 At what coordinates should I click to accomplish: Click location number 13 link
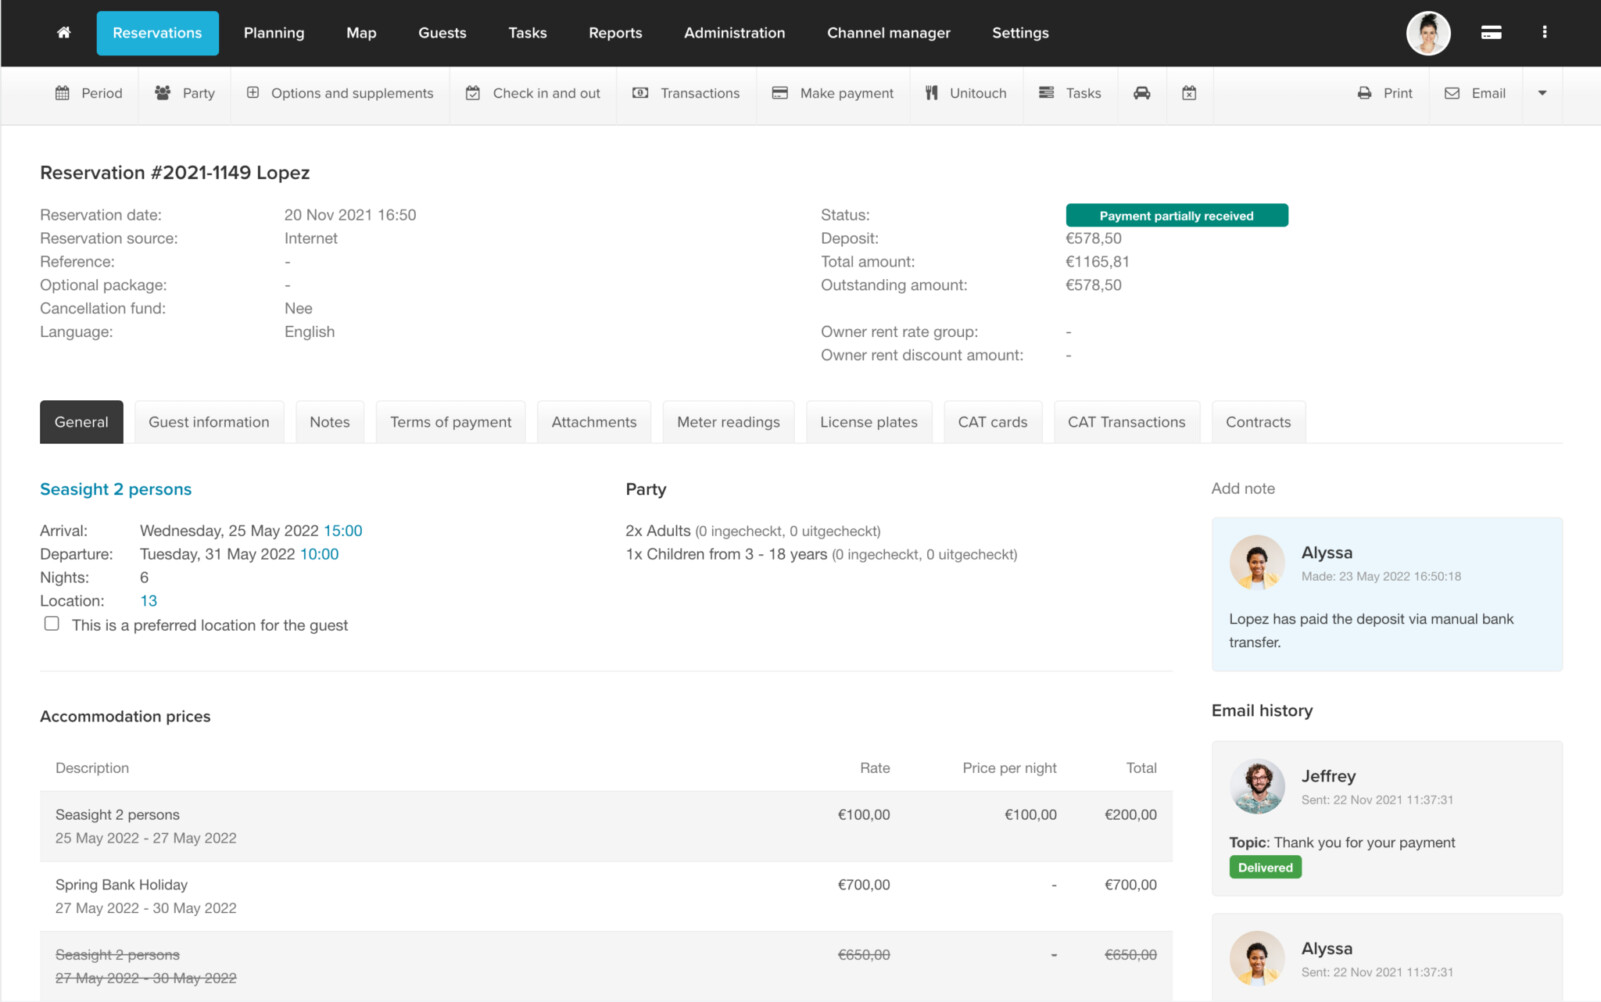[148, 601]
